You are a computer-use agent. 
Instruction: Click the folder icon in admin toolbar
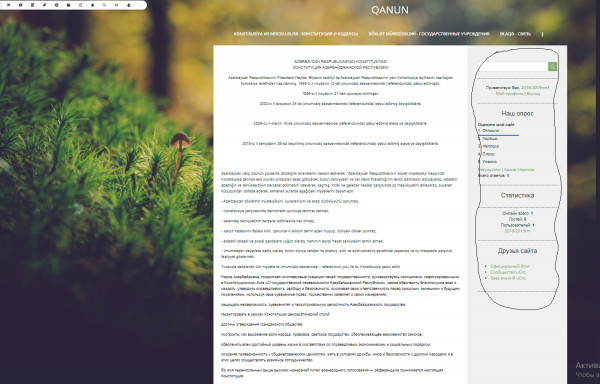point(68,5)
